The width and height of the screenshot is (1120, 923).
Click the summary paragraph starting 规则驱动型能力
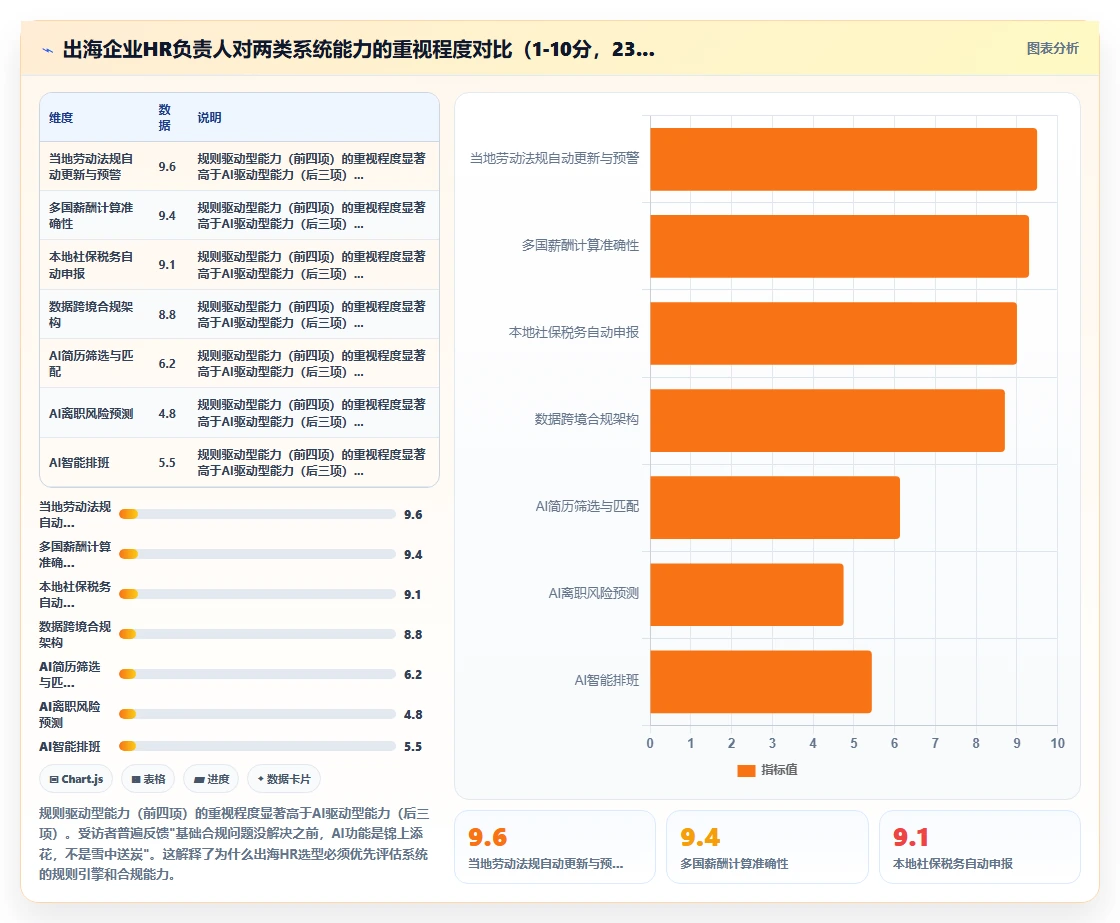click(x=234, y=844)
